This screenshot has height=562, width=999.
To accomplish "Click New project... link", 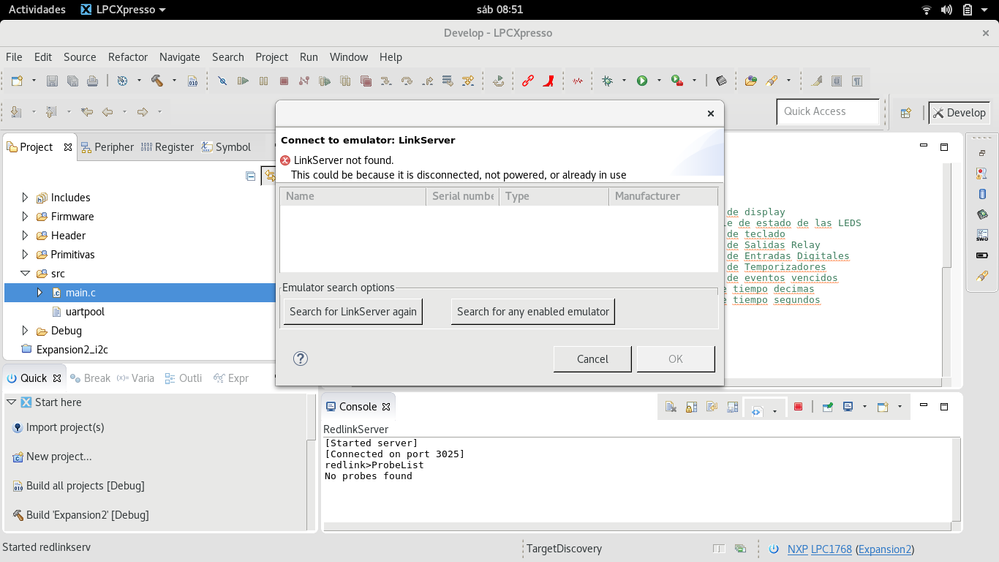I will (x=59, y=456).
